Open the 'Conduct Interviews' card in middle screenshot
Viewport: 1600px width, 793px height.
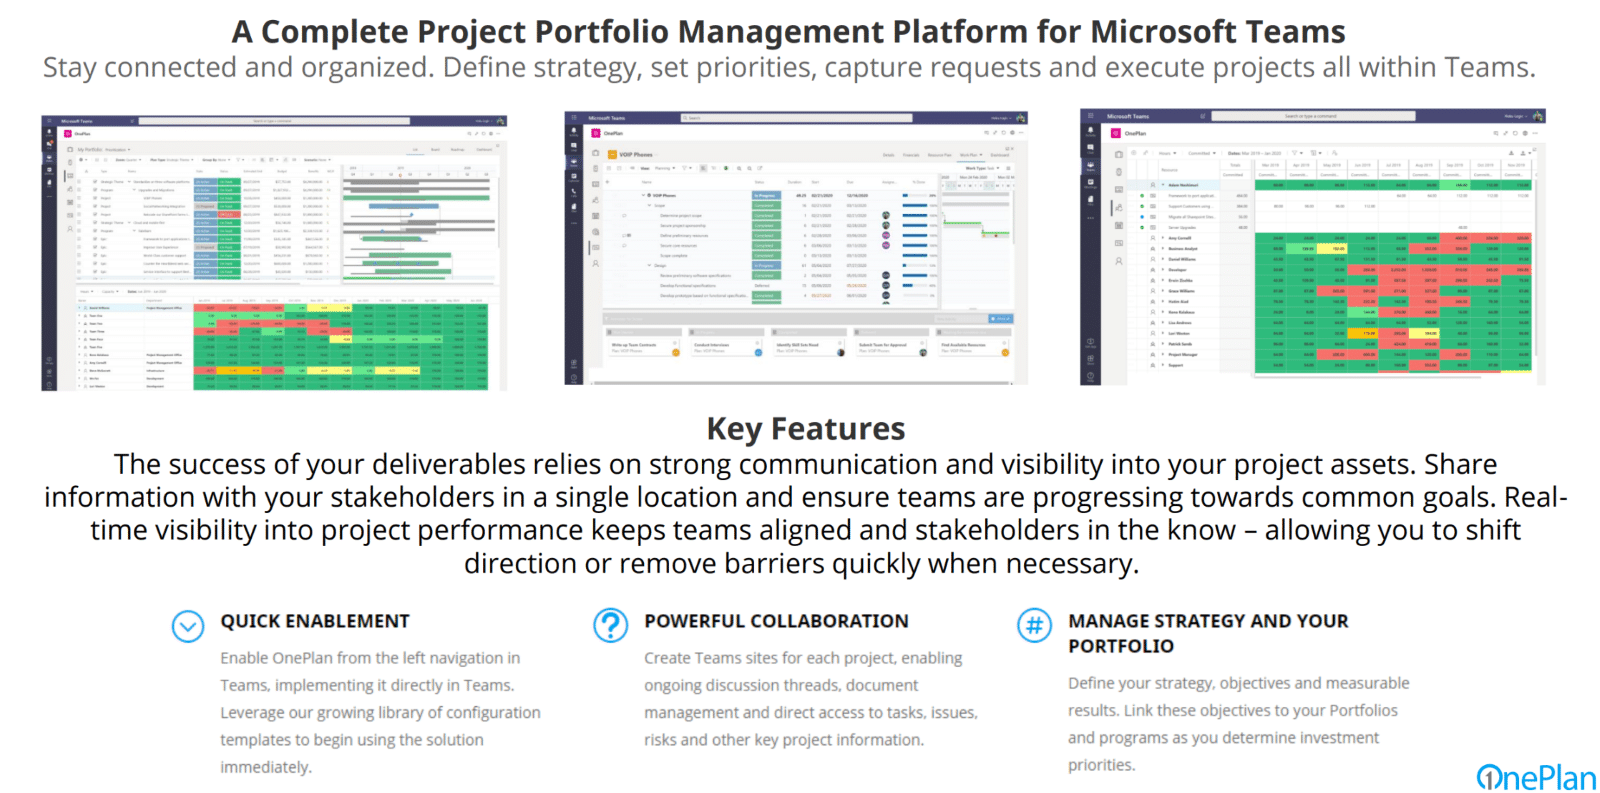[x=727, y=348]
